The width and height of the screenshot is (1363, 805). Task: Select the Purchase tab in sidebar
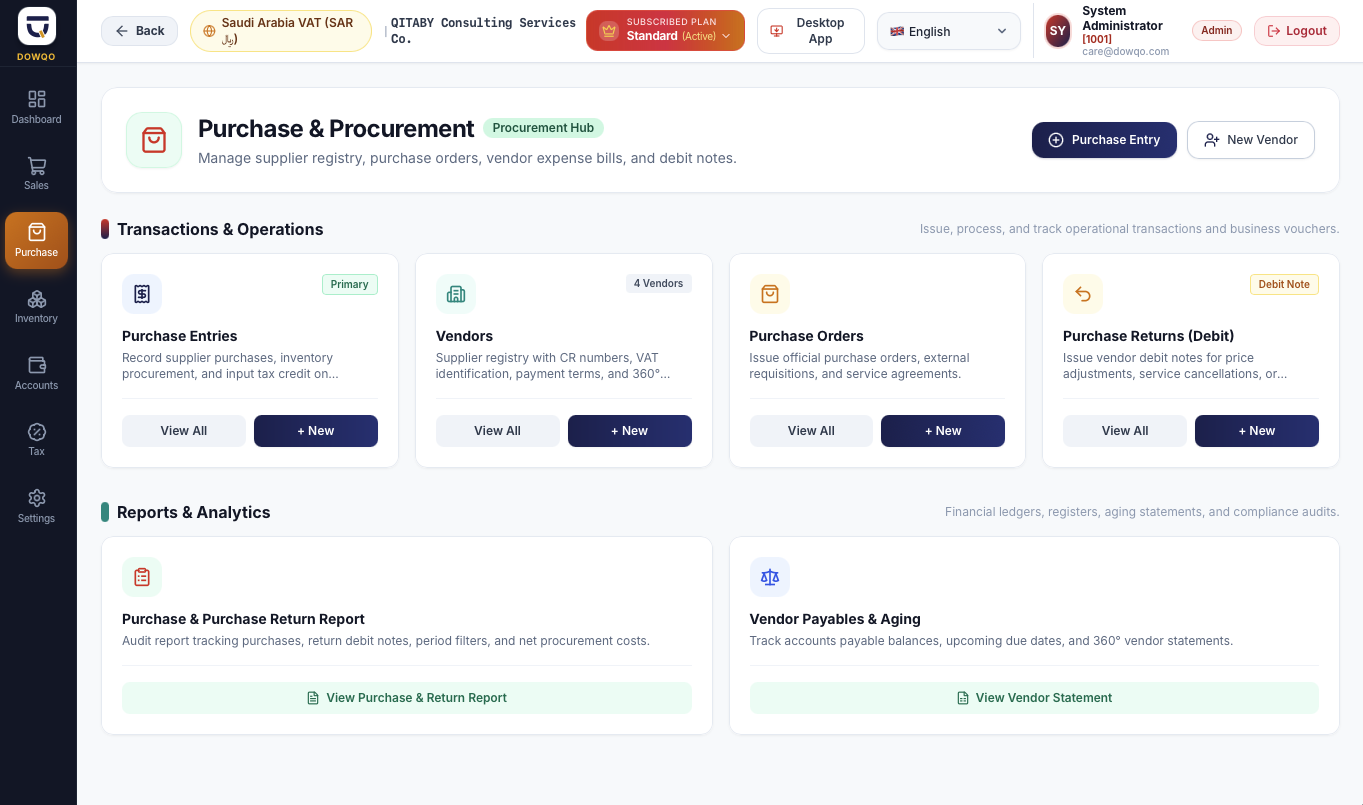[x=37, y=240]
